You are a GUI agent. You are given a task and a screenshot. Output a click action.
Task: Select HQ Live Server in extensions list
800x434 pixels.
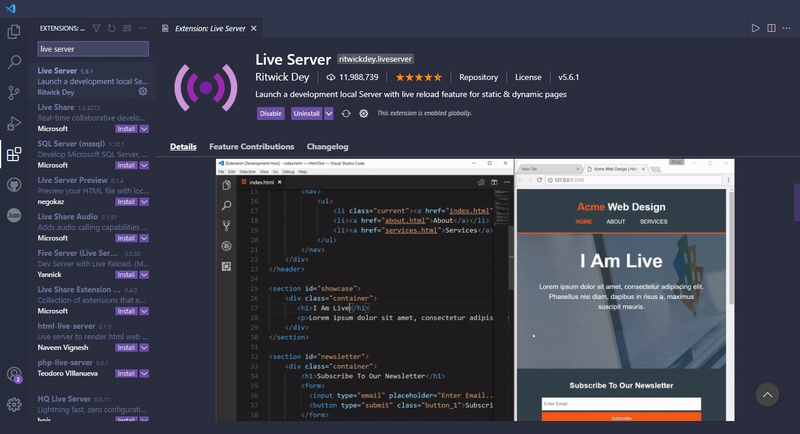point(92,408)
